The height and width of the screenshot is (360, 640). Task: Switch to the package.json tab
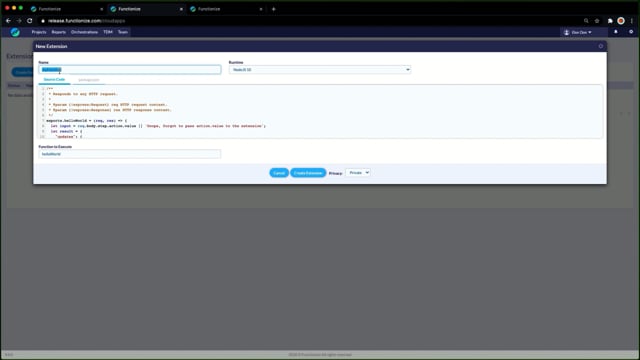89,80
